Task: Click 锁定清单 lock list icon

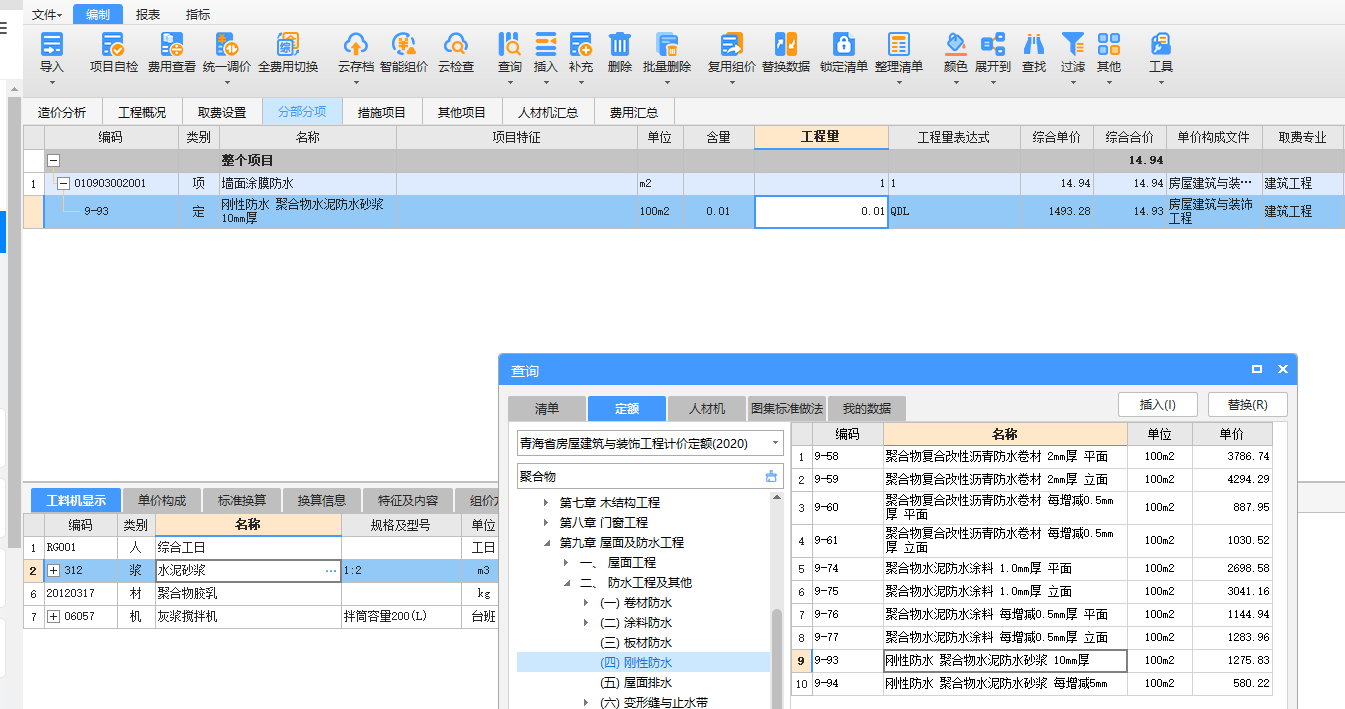Action: (x=844, y=44)
